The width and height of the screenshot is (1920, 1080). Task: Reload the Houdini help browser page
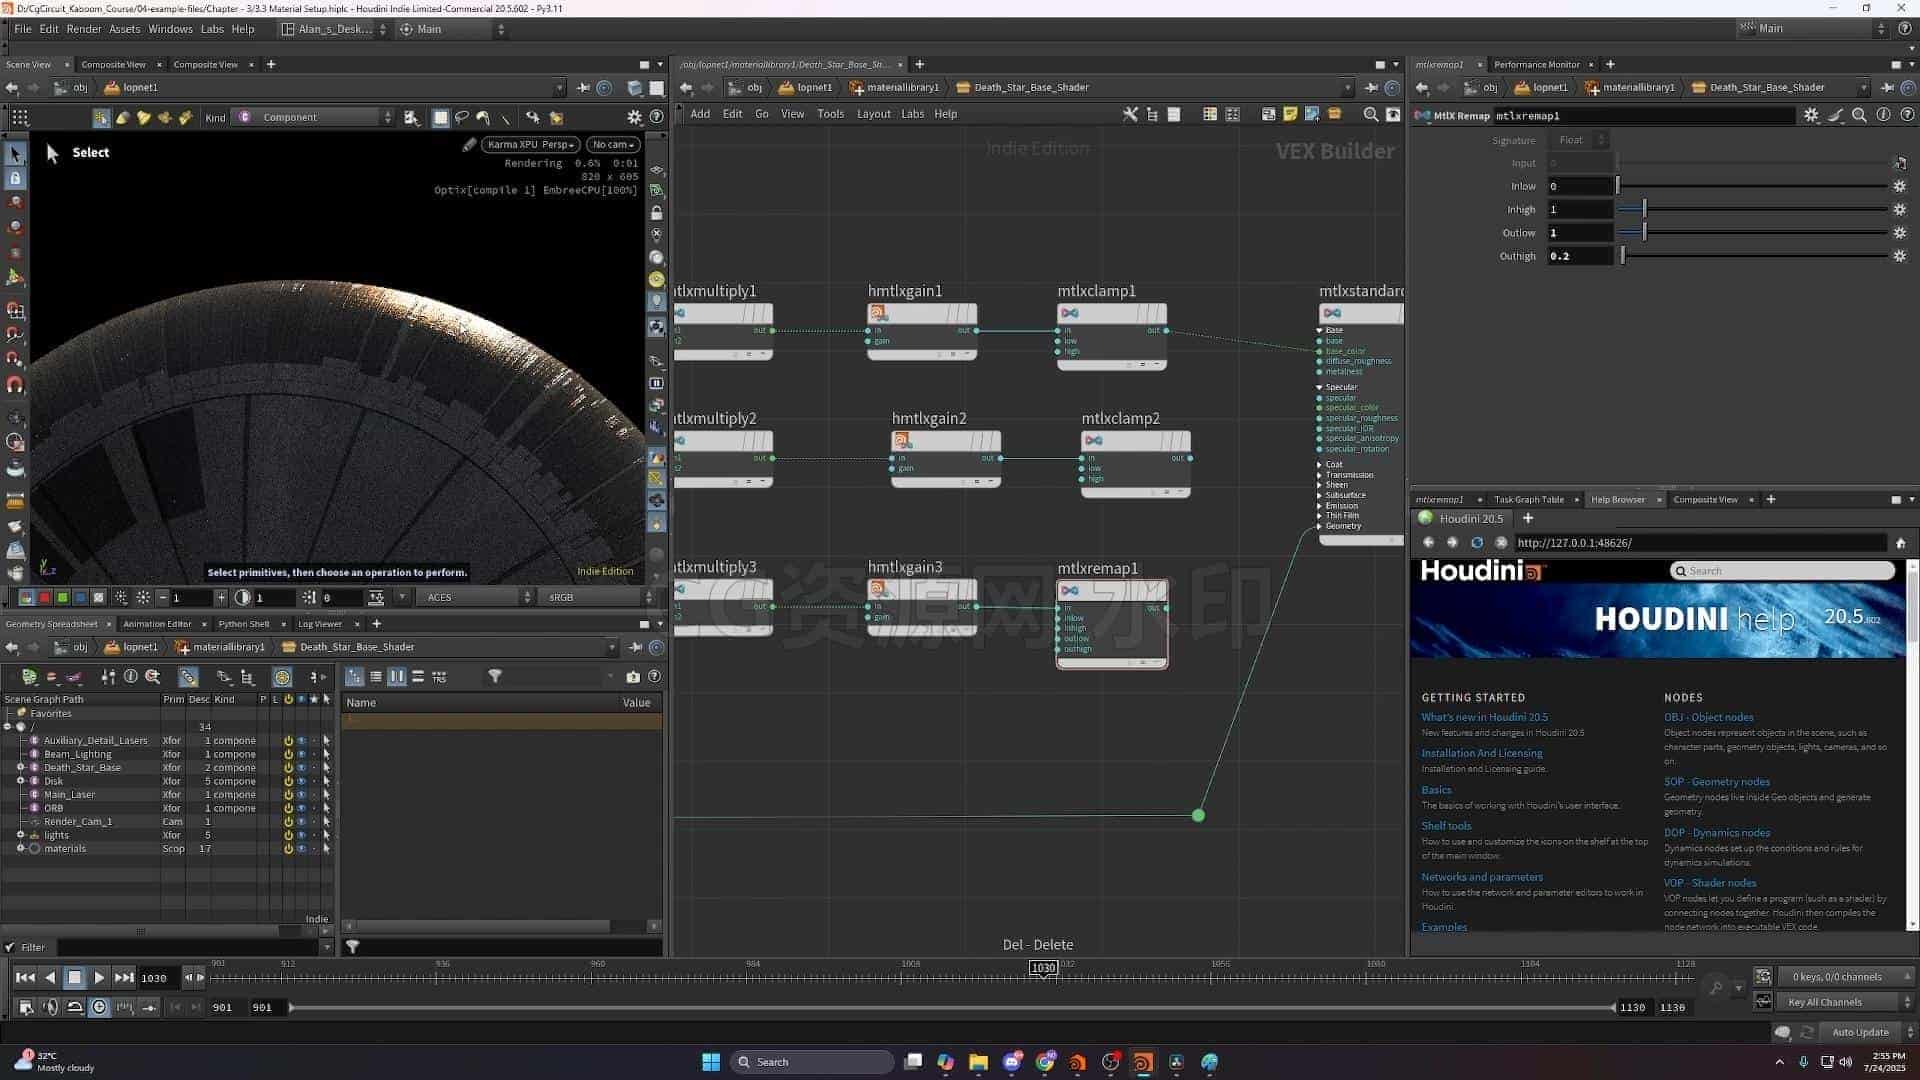click(x=1477, y=543)
